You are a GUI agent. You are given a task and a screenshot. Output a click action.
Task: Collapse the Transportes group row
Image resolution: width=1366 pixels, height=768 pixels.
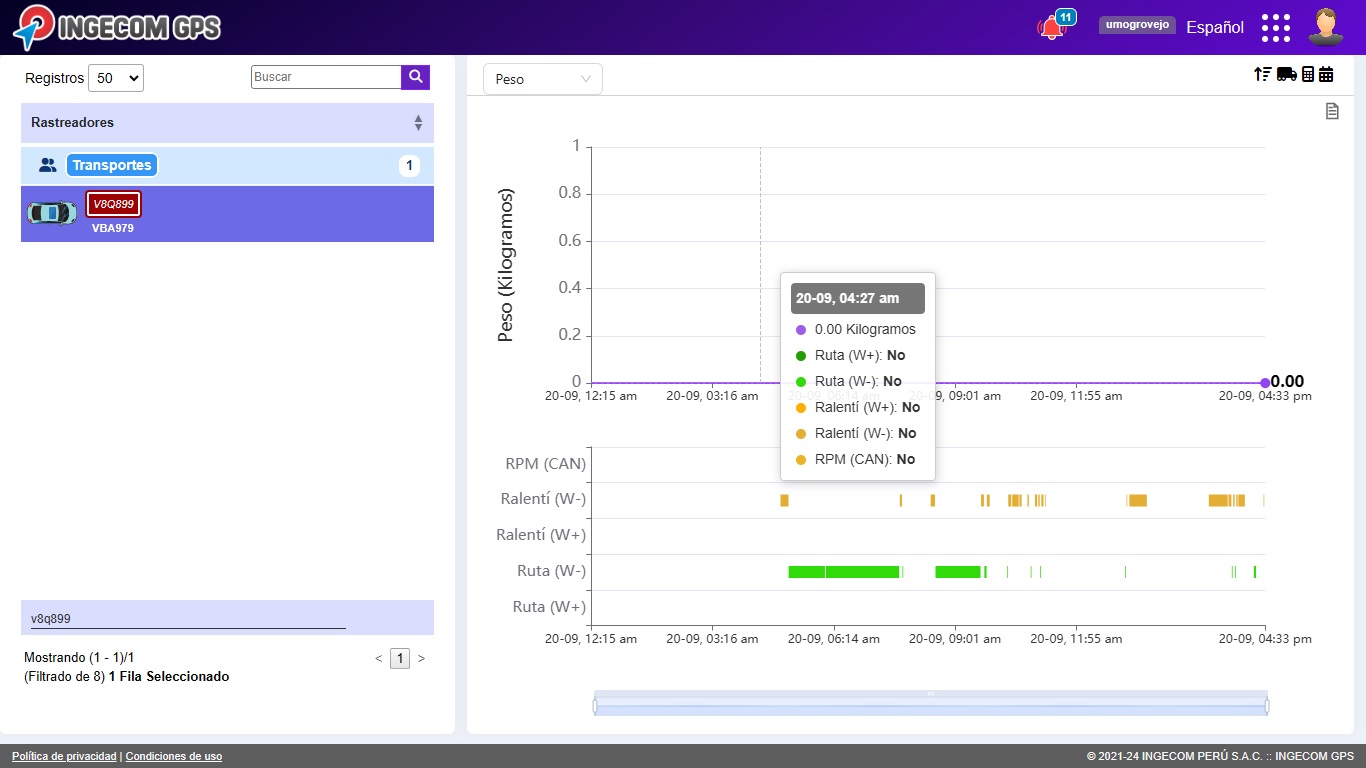point(112,166)
